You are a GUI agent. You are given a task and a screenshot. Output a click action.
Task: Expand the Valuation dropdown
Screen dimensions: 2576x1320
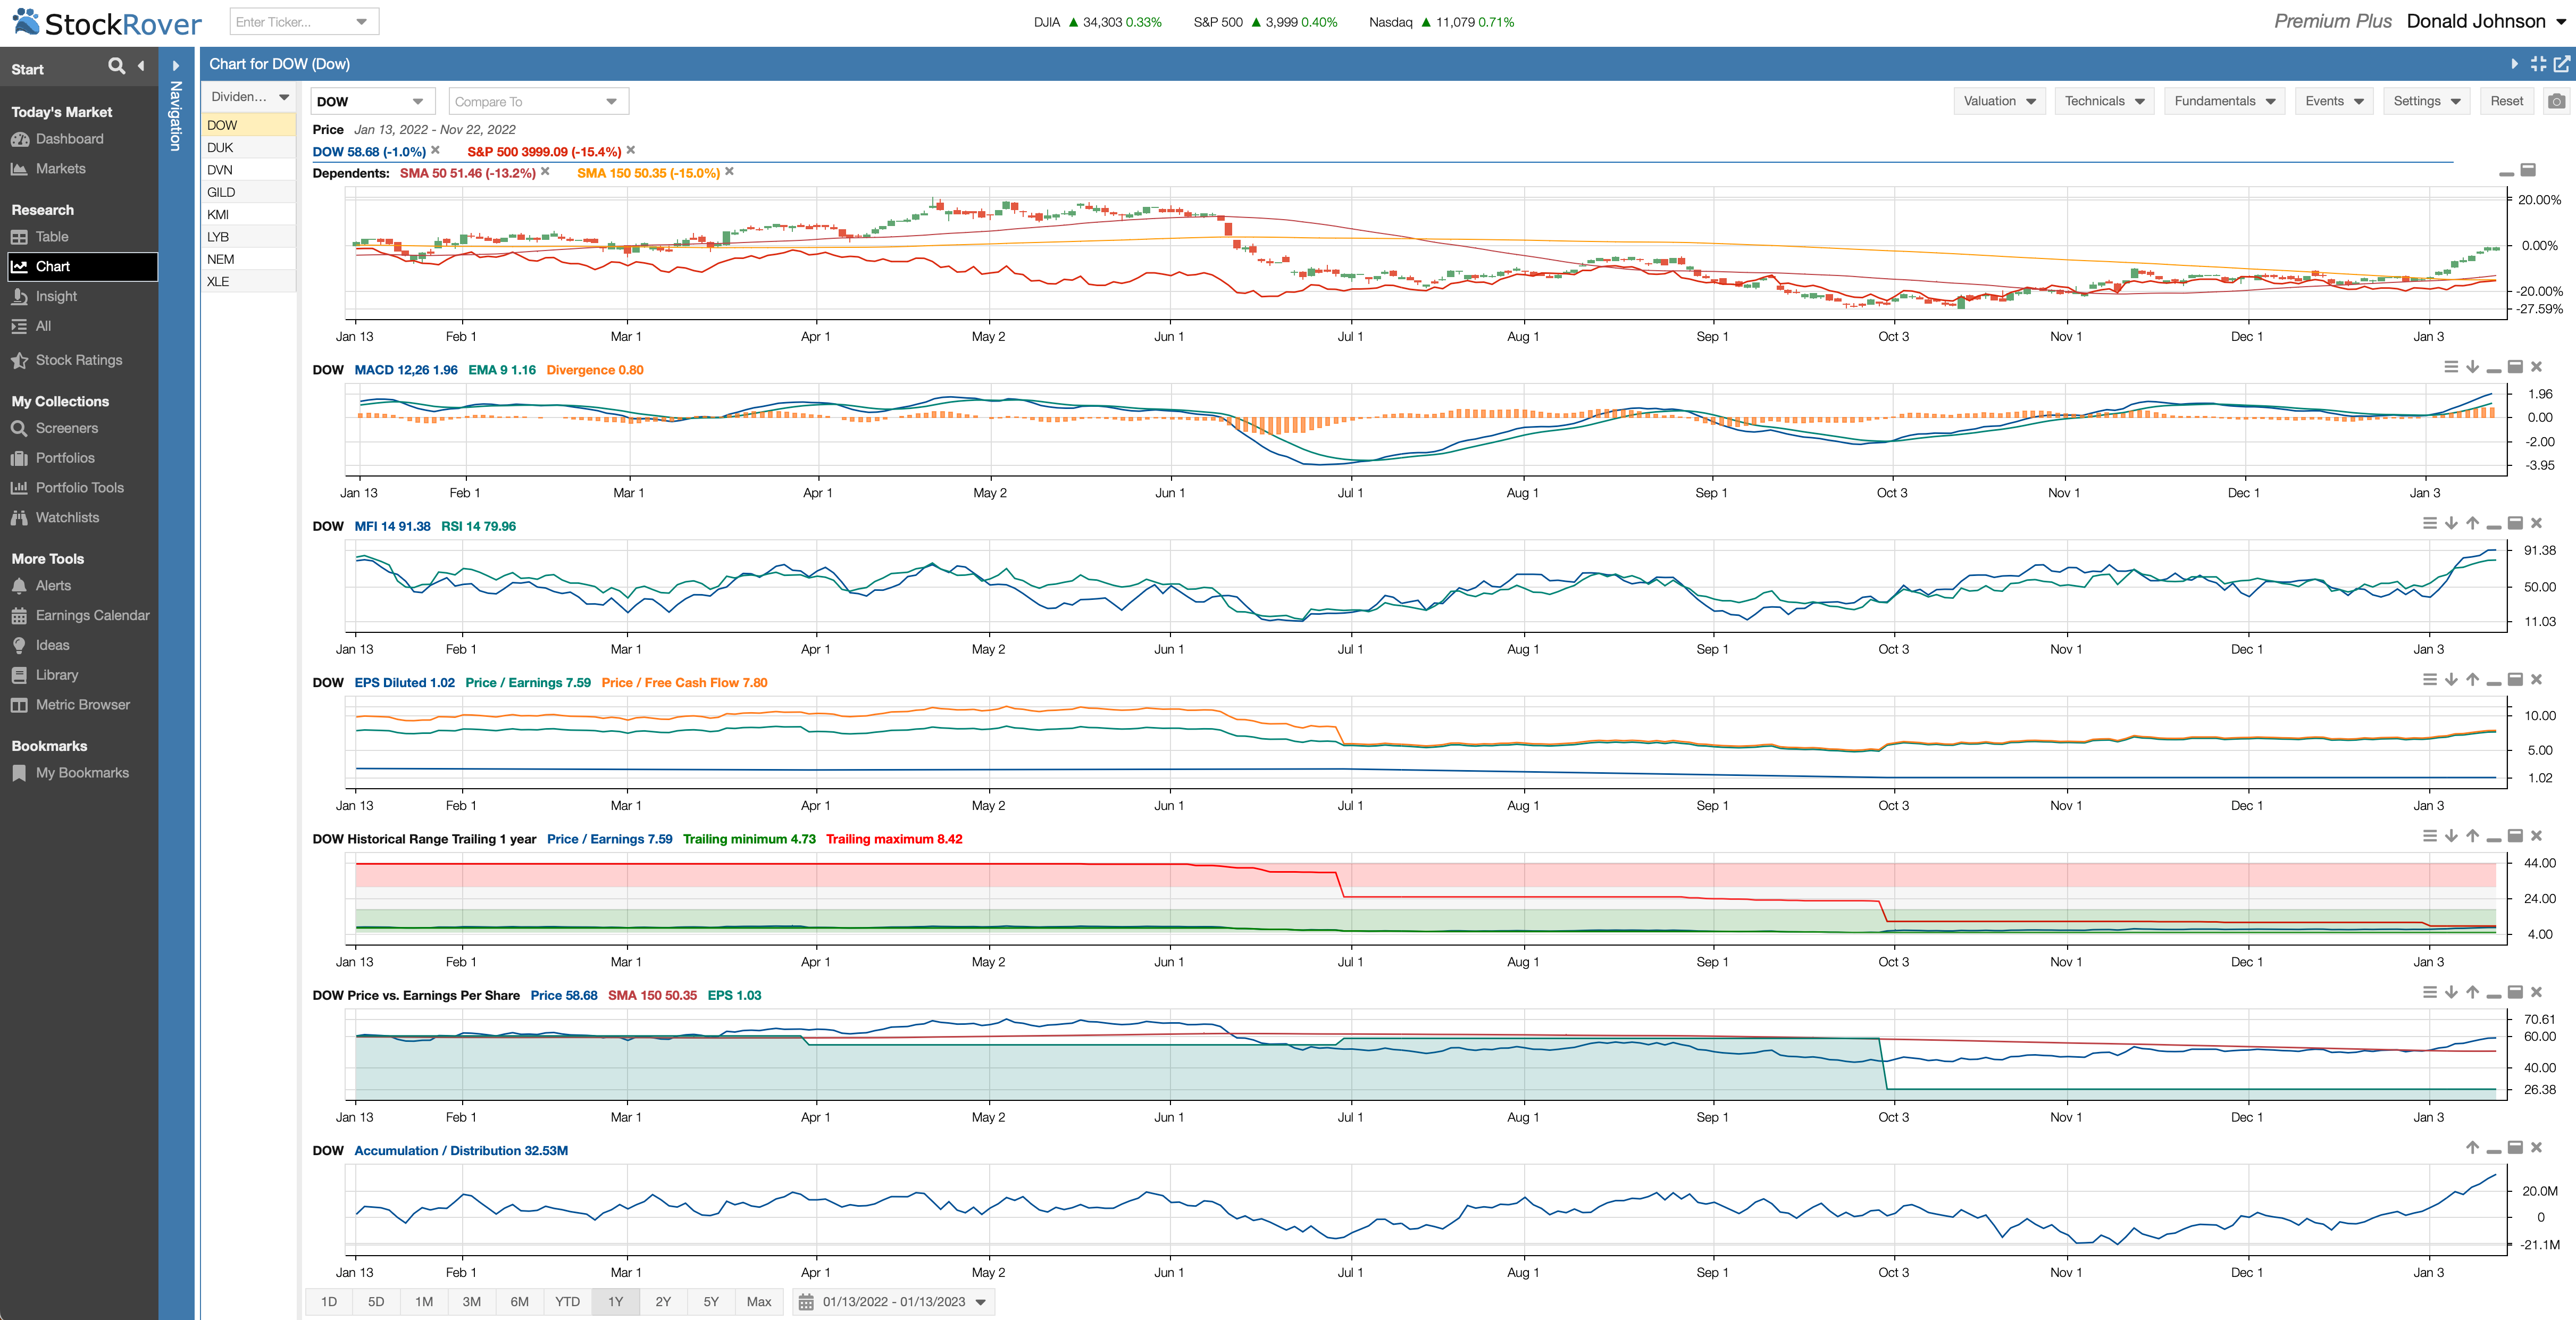pyautogui.click(x=1999, y=101)
